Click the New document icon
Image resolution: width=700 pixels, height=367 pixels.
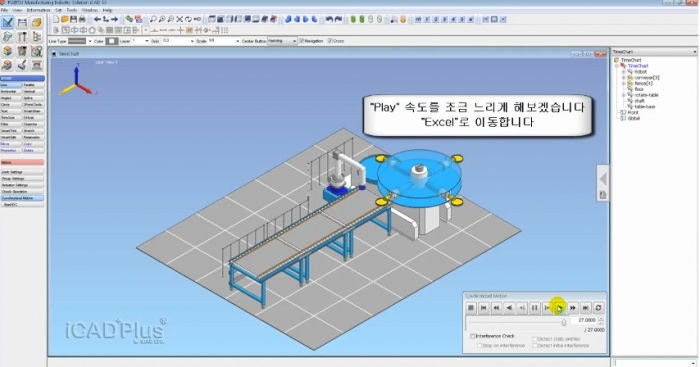pos(56,19)
